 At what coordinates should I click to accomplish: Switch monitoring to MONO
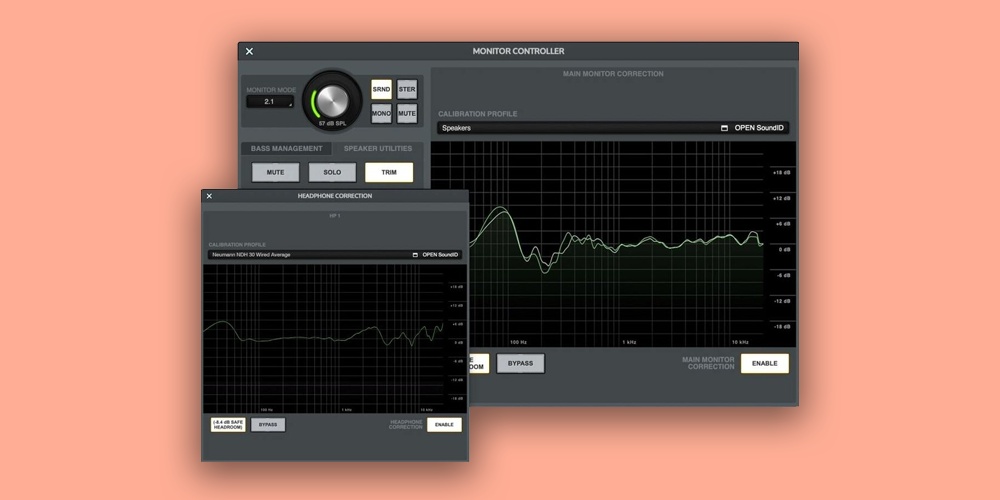click(381, 114)
